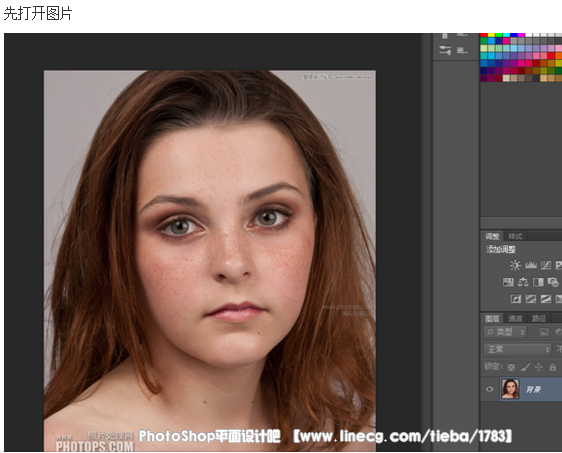Add a Posterize adjustment layer

point(530,299)
